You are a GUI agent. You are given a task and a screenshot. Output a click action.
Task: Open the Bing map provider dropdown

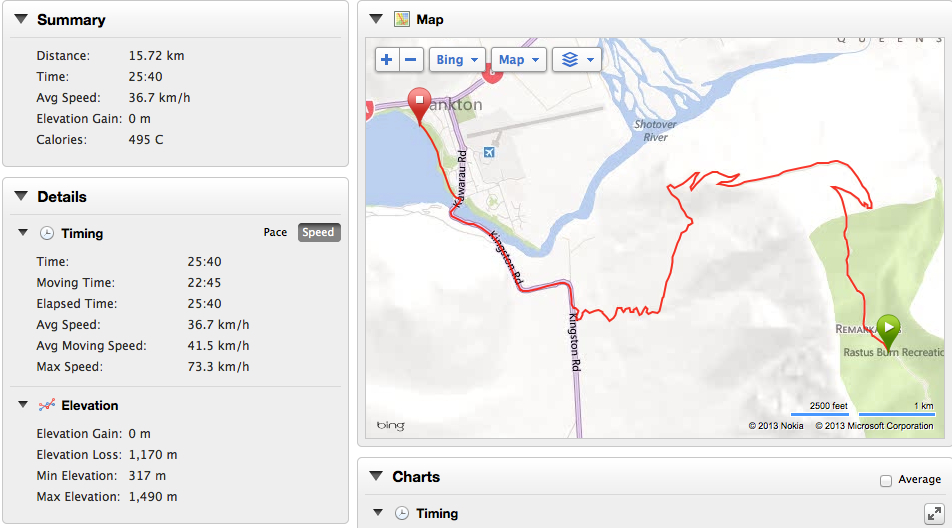click(x=457, y=60)
